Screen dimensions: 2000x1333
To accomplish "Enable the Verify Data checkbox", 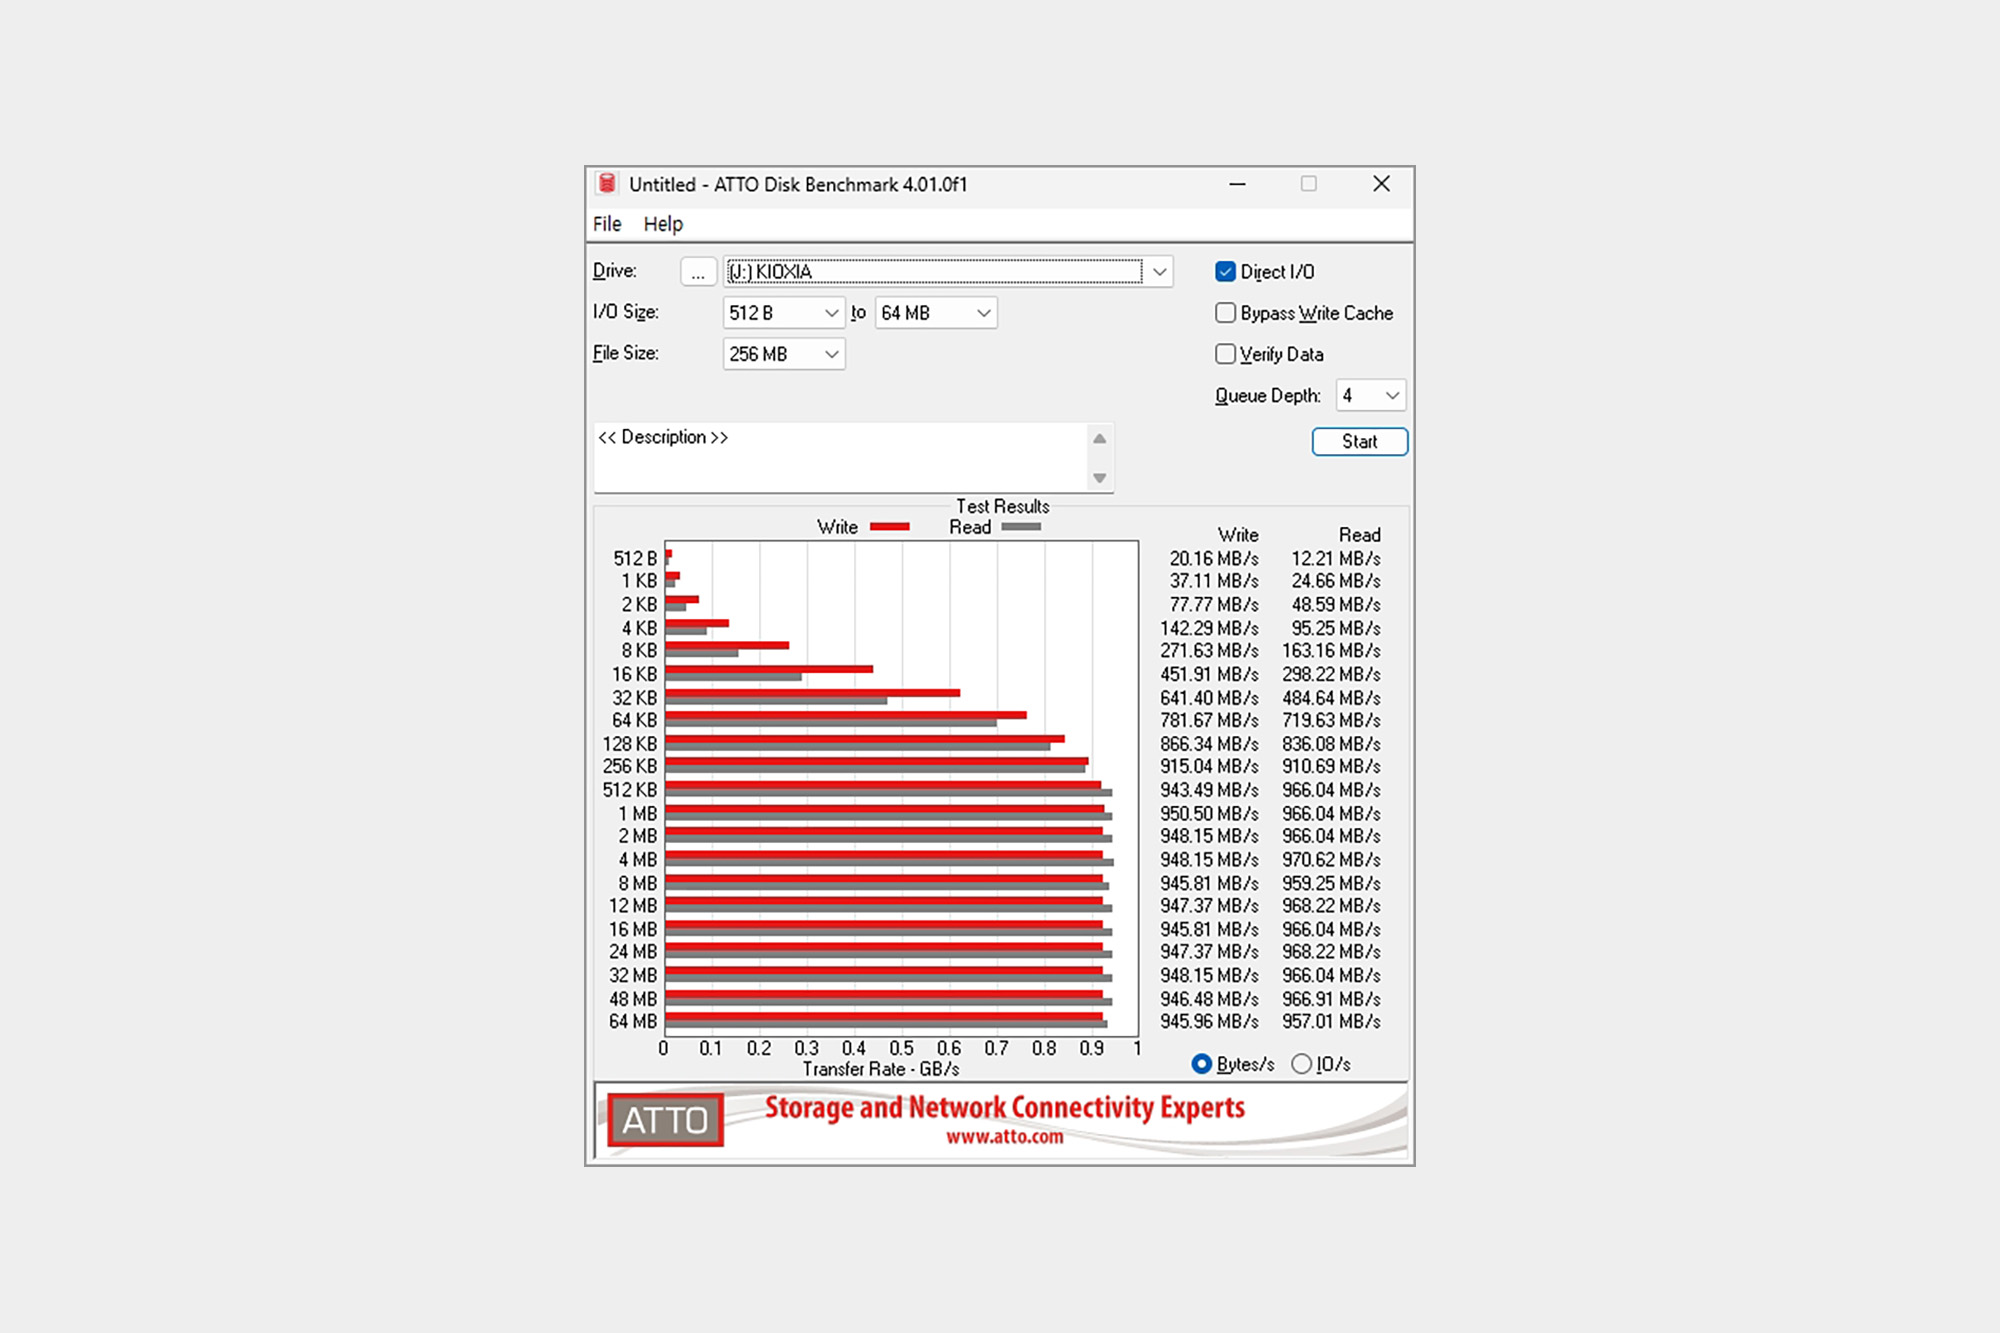I will point(1225,354).
